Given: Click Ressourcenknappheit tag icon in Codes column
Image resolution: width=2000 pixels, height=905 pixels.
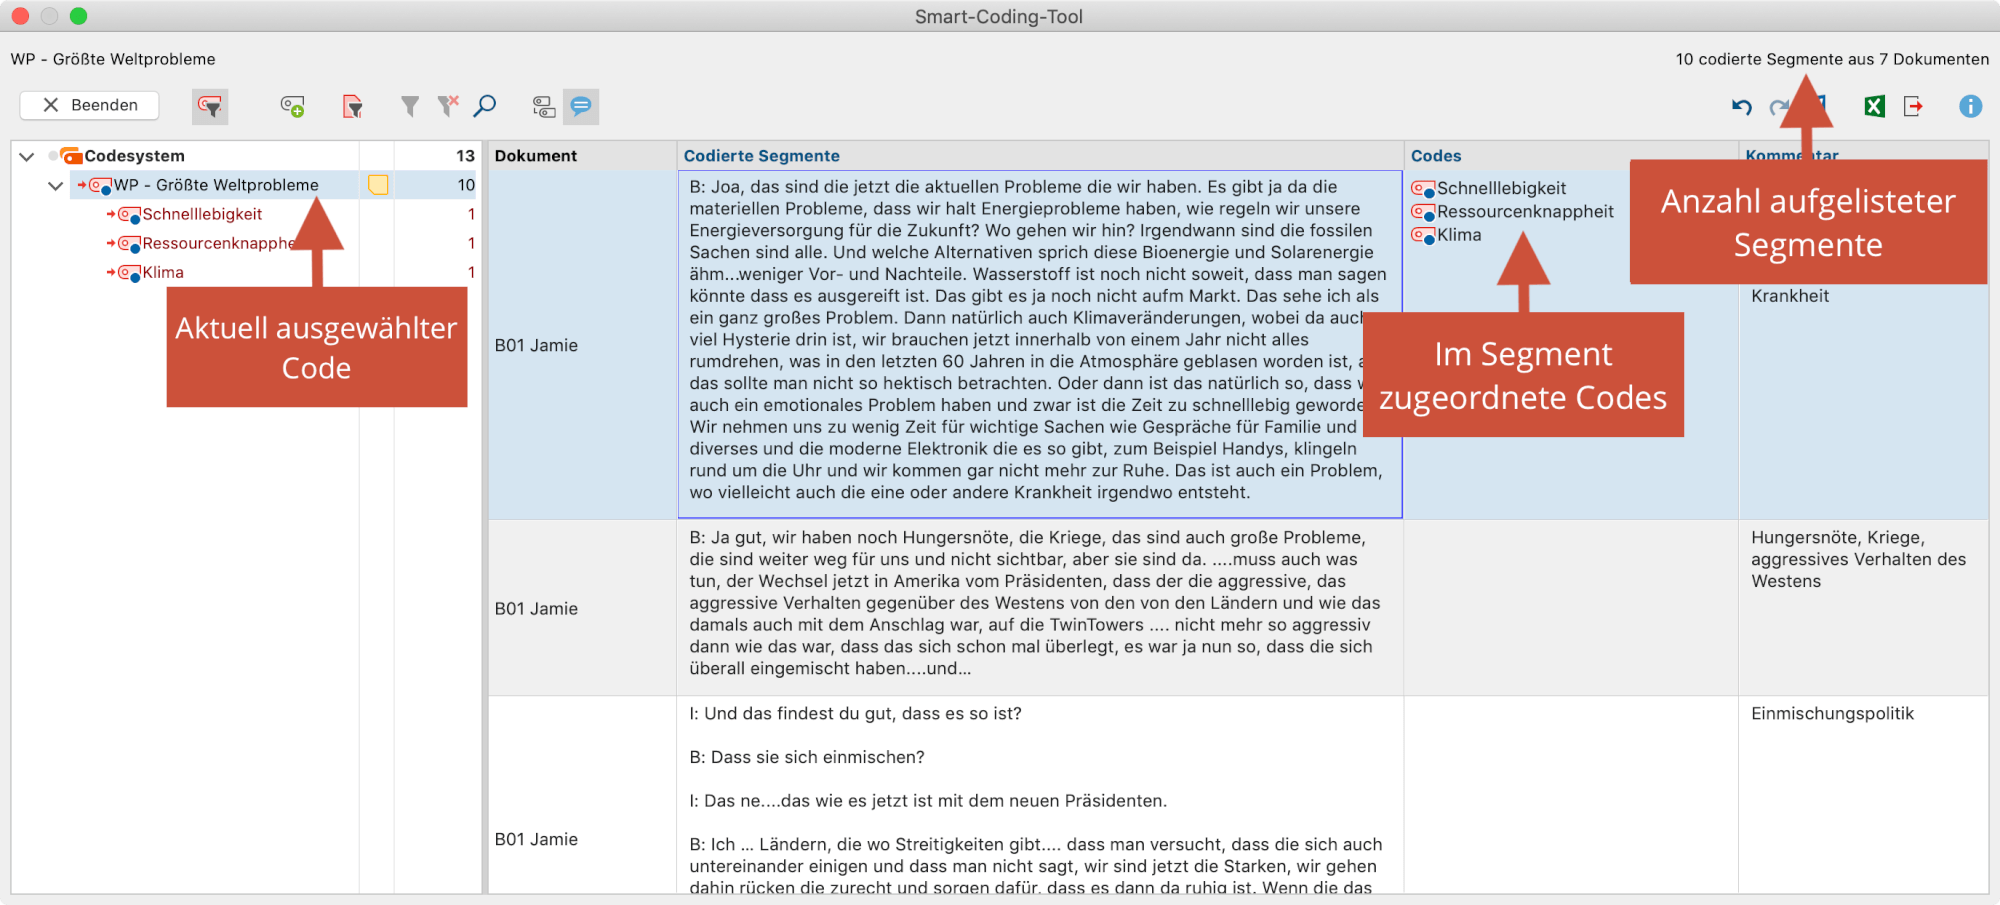Looking at the screenshot, I should pos(1423,212).
